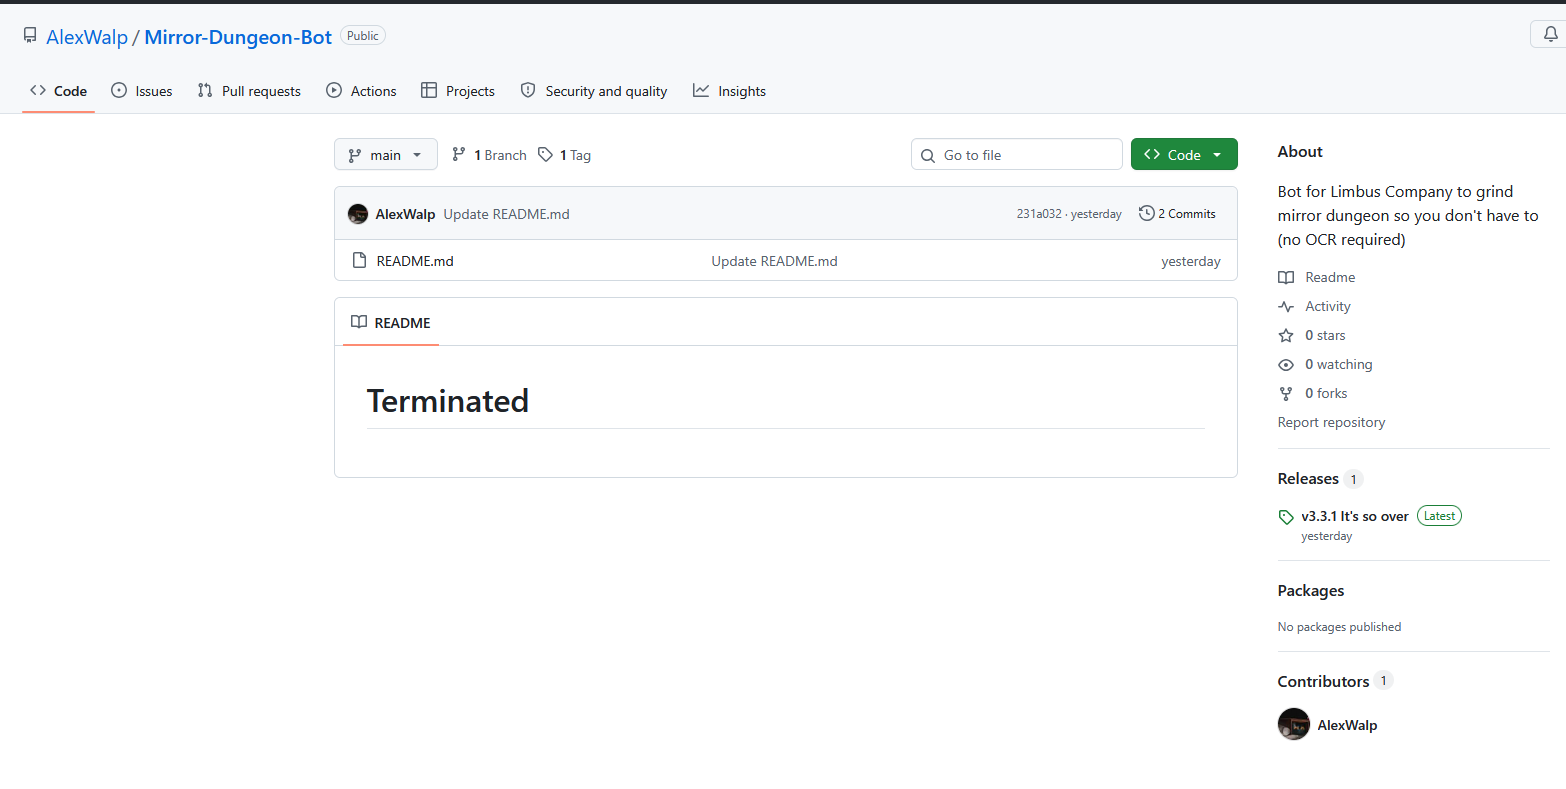Click the book icon on the README tab

(359, 323)
